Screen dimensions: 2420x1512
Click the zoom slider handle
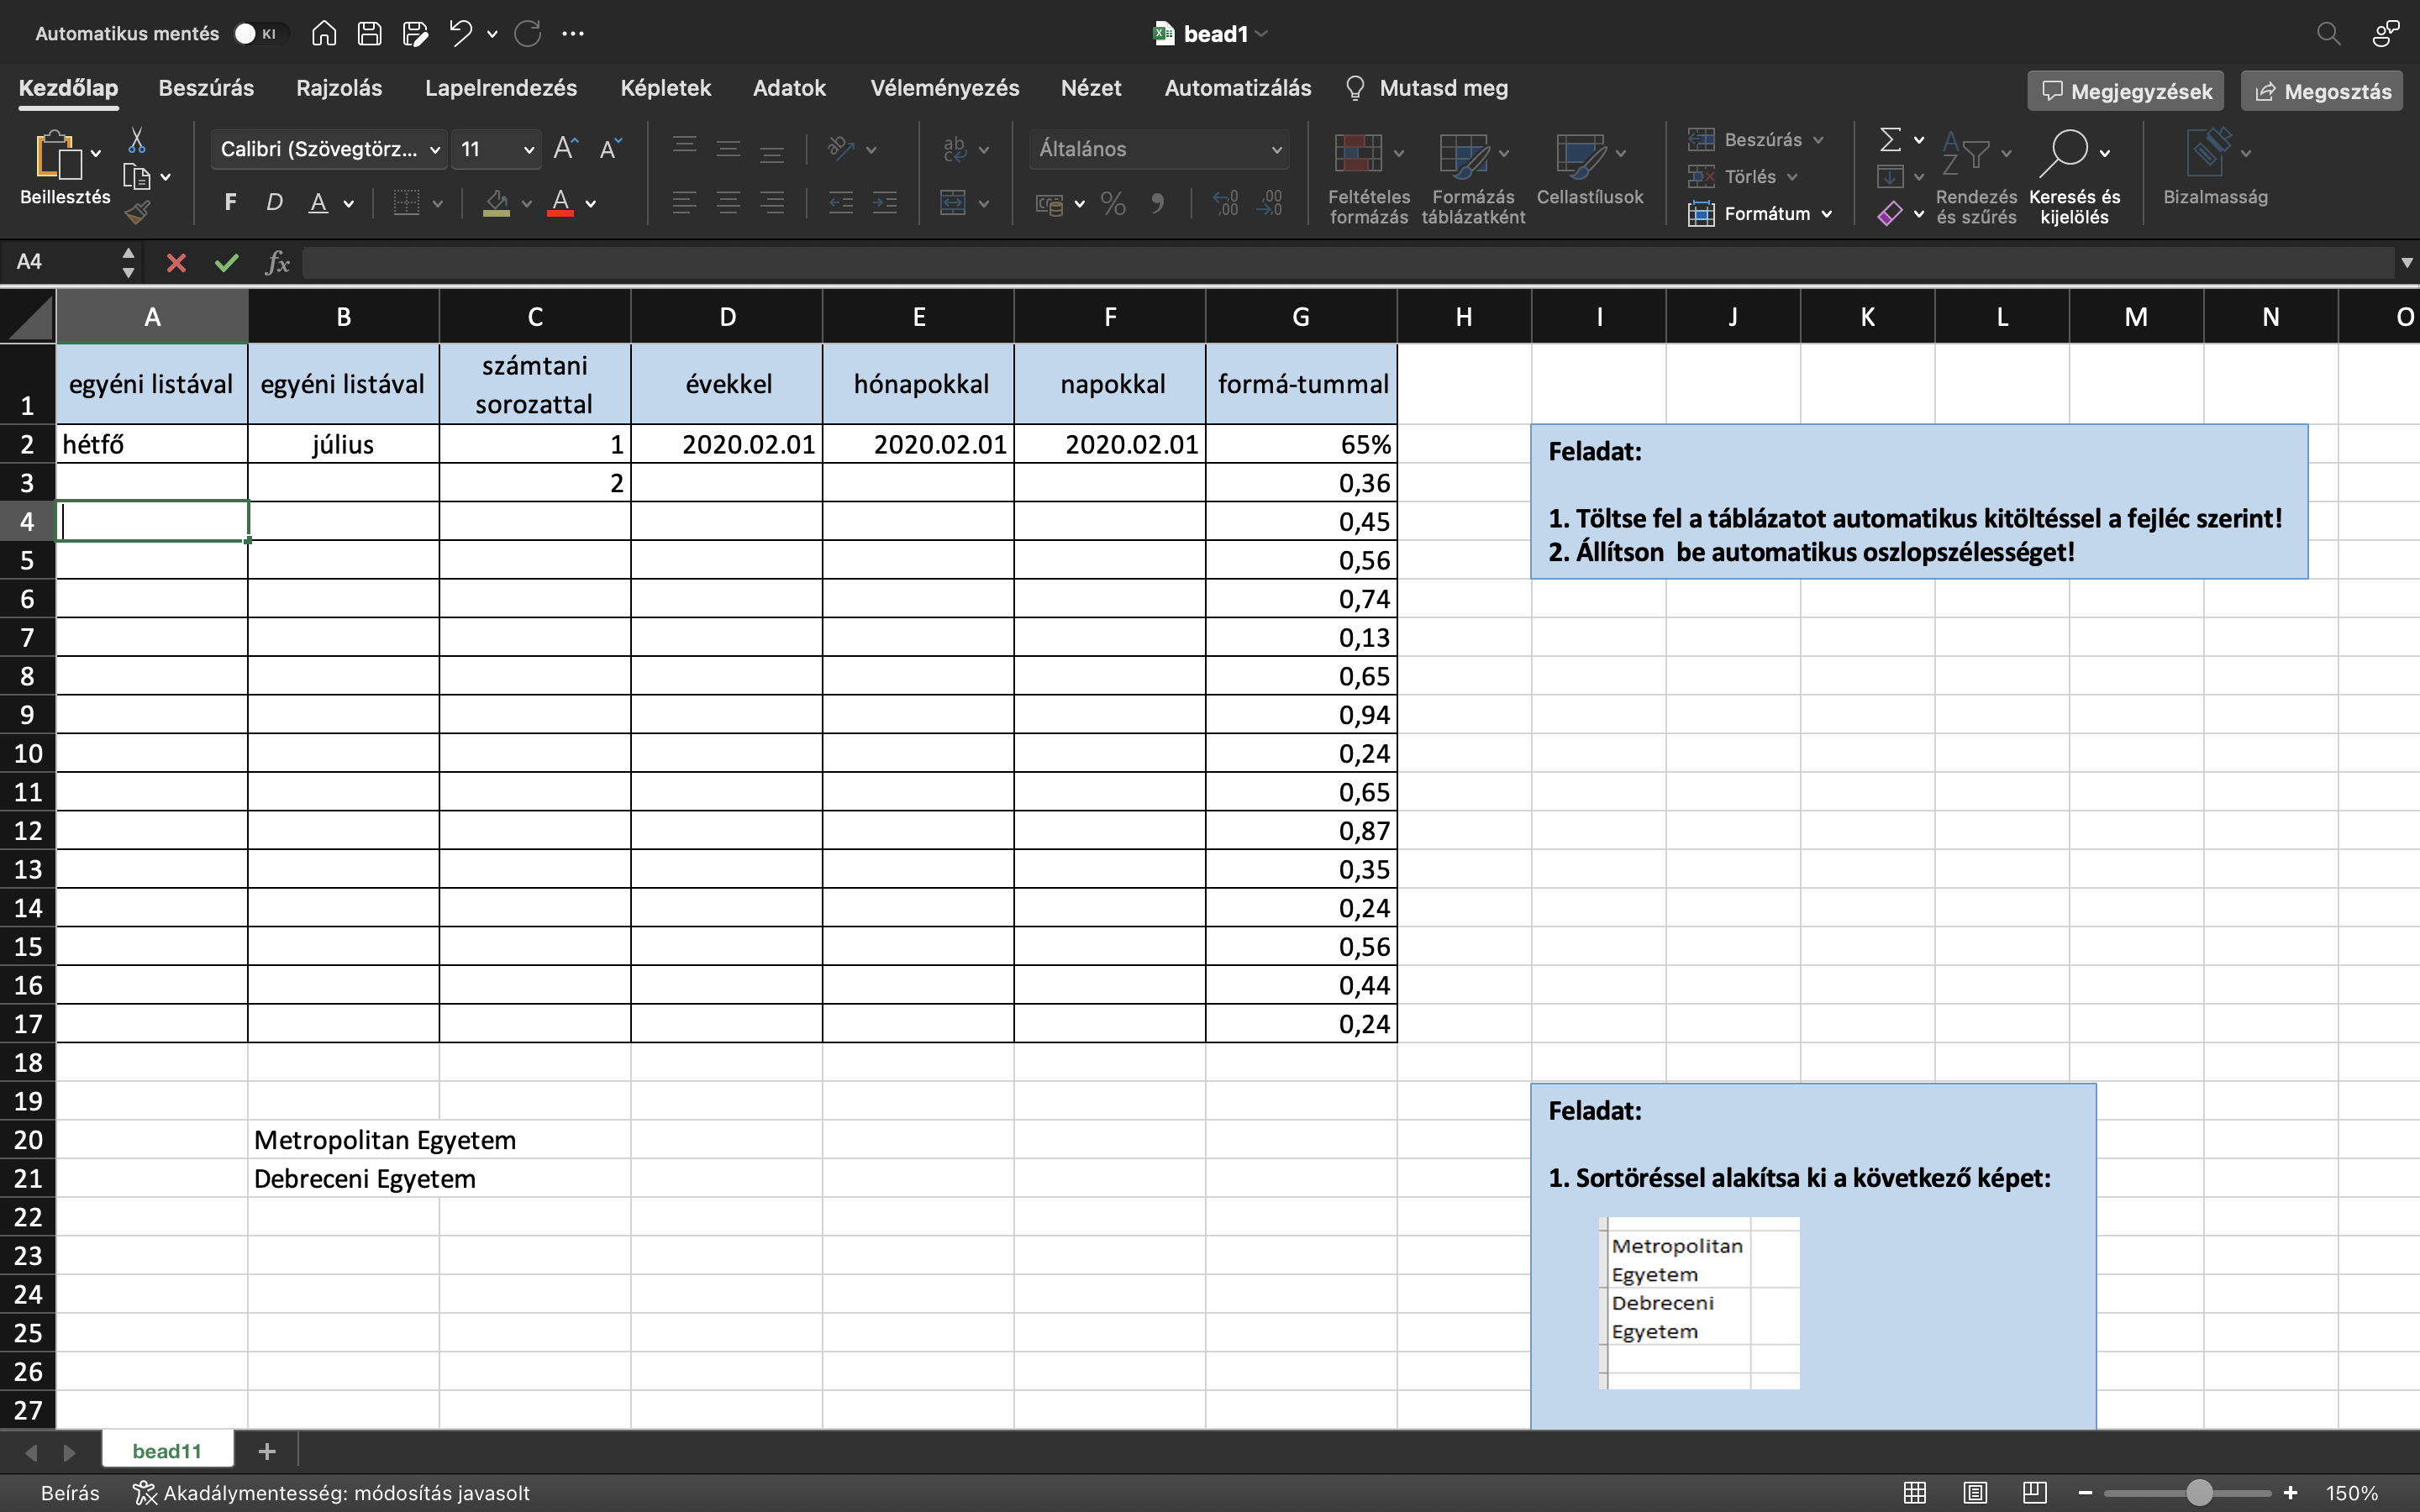[2198, 1493]
